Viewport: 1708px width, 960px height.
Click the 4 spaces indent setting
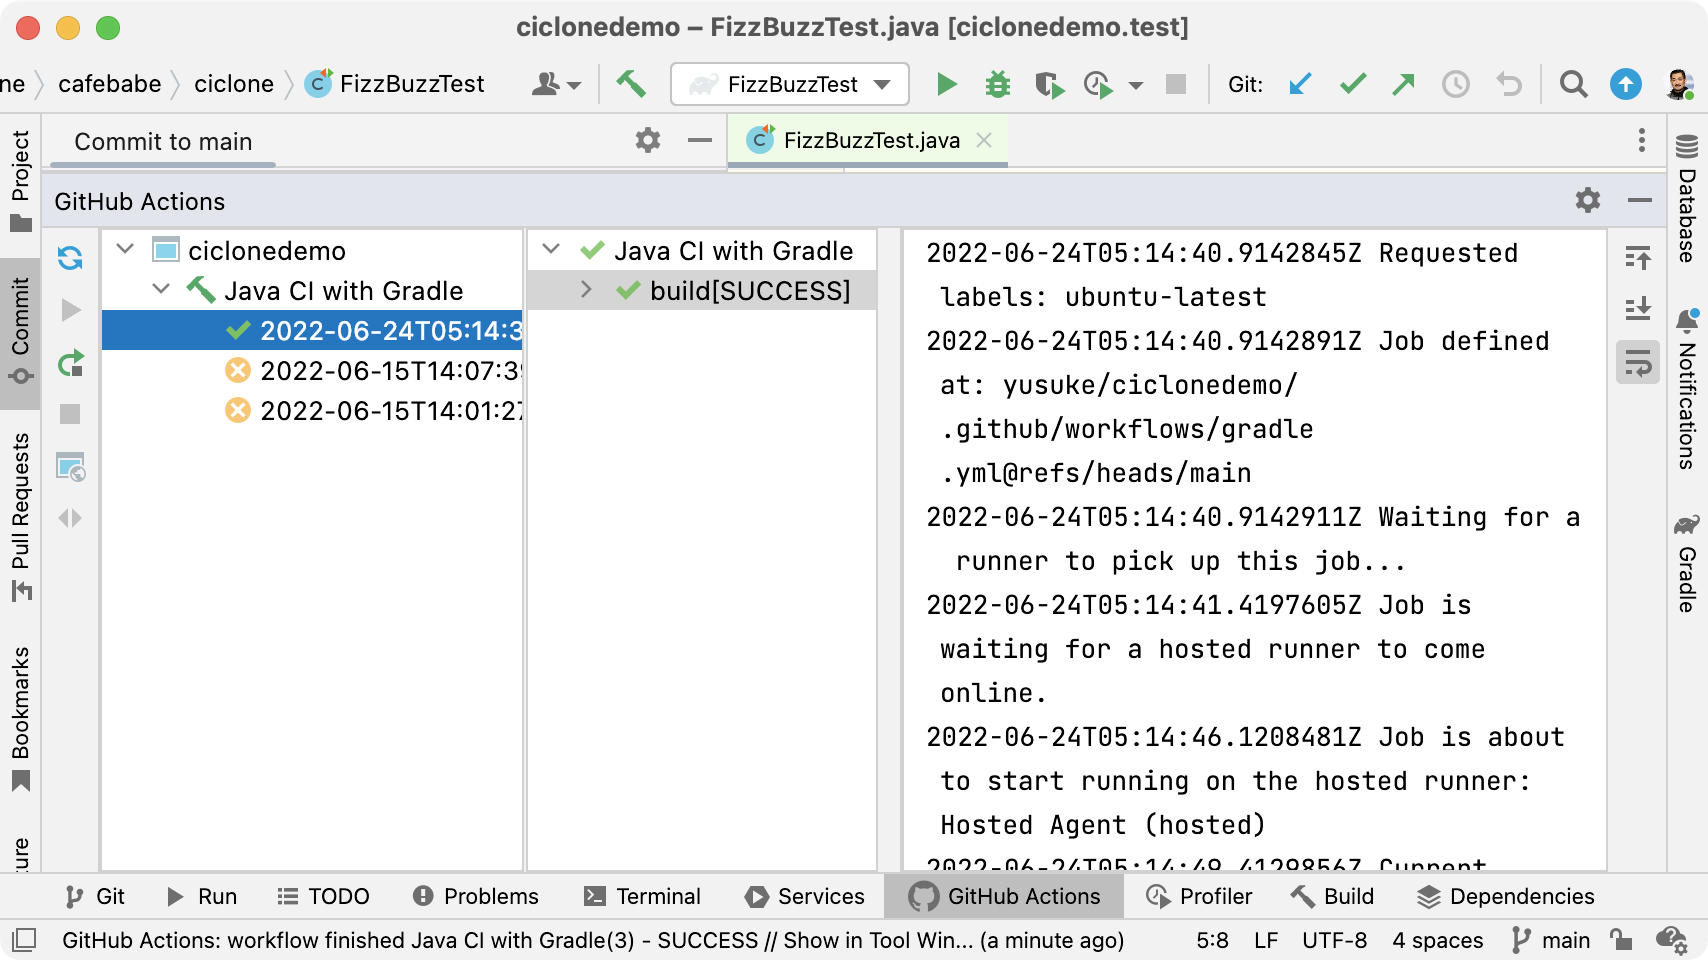1437,940
